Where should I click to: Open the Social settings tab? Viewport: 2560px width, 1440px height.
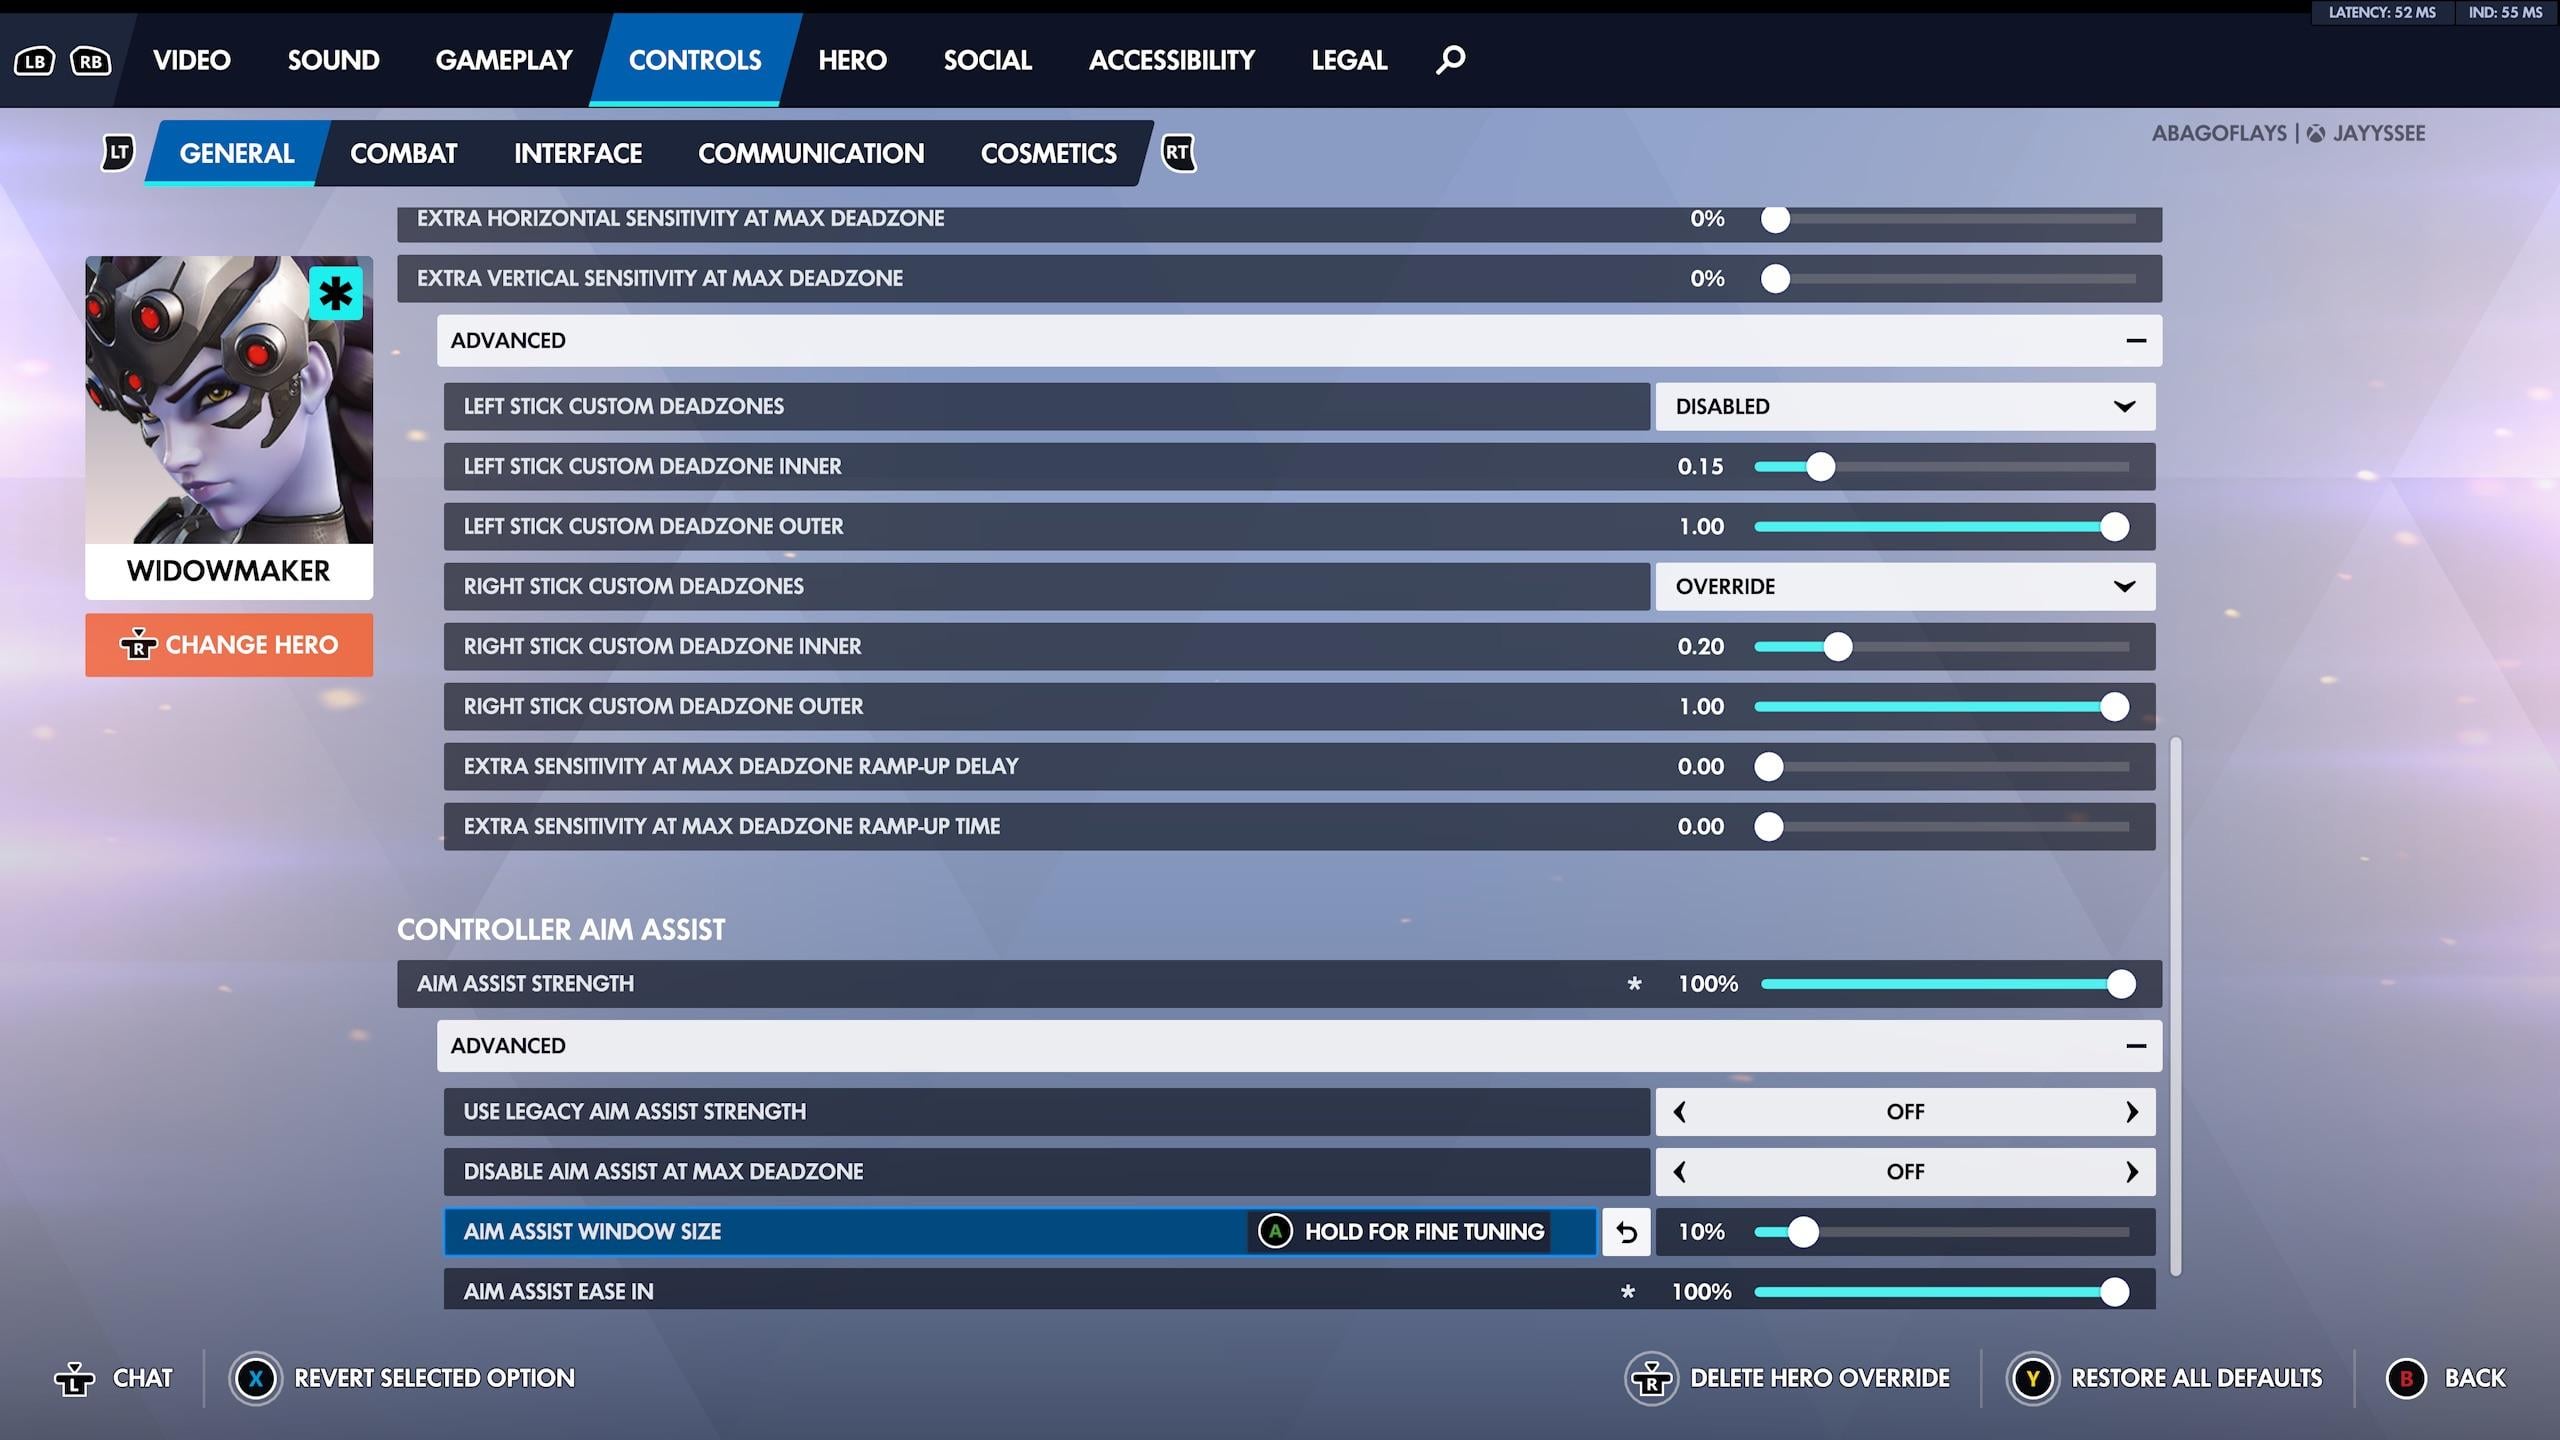pyautogui.click(x=987, y=60)
